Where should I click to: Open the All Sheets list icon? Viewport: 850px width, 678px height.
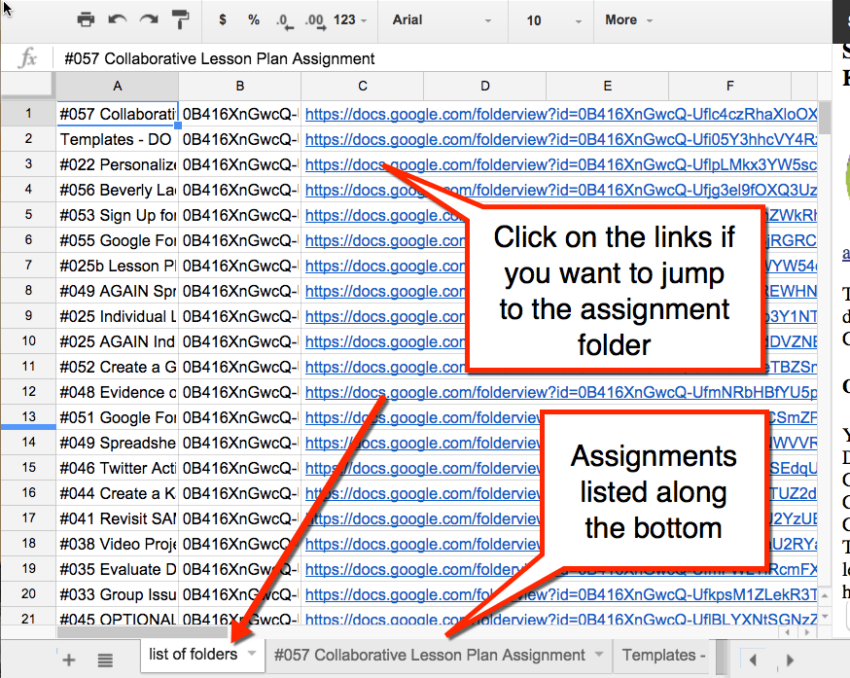pos(105,660)
